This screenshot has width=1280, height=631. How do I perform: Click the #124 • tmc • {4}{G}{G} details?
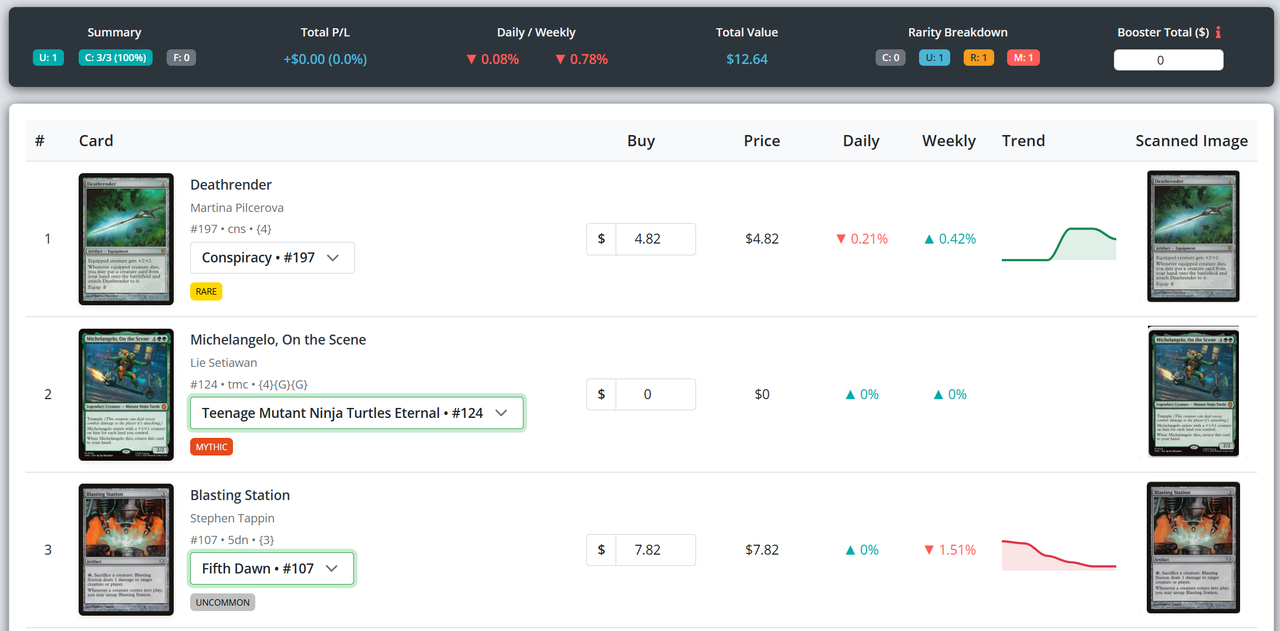point(249,385)
